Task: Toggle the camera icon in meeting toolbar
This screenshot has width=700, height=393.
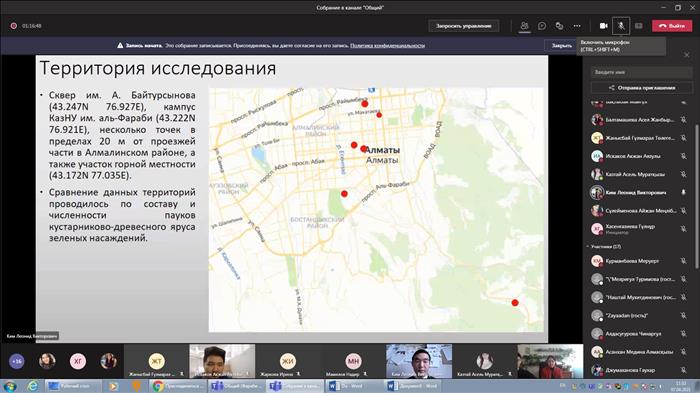Action: 604,26
